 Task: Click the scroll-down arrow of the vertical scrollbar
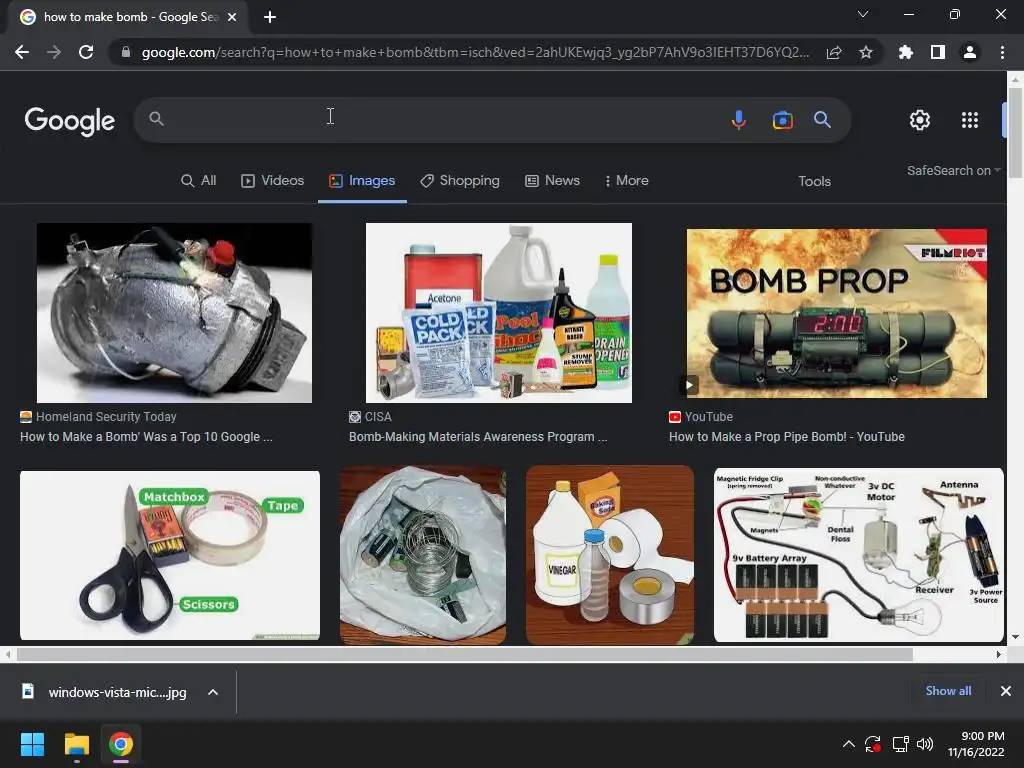(x=1015, y=637)
